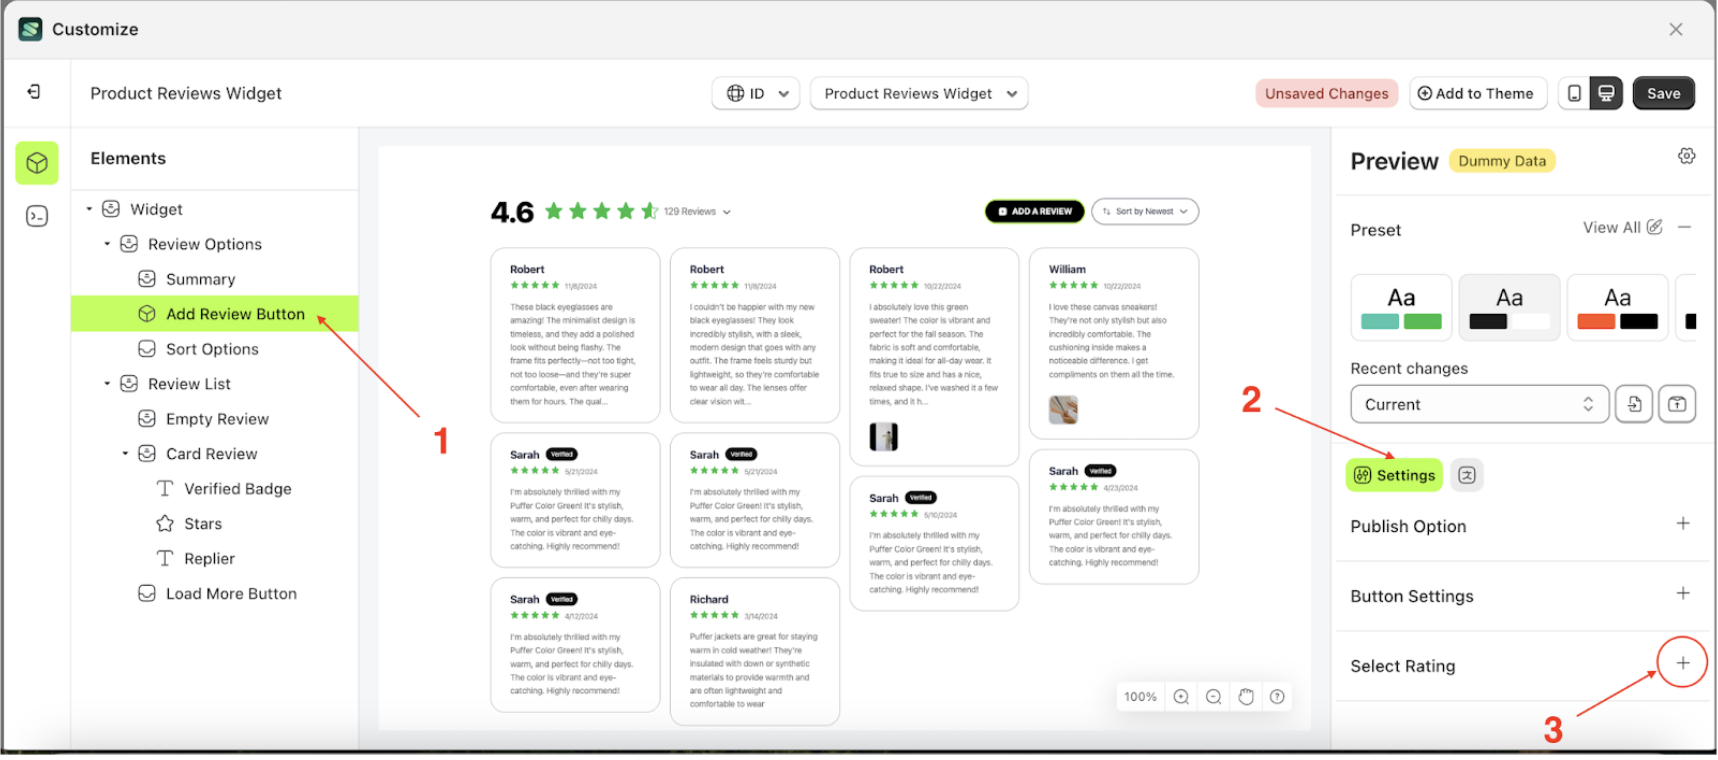Expand the 129 Reviews chevron

727,212
